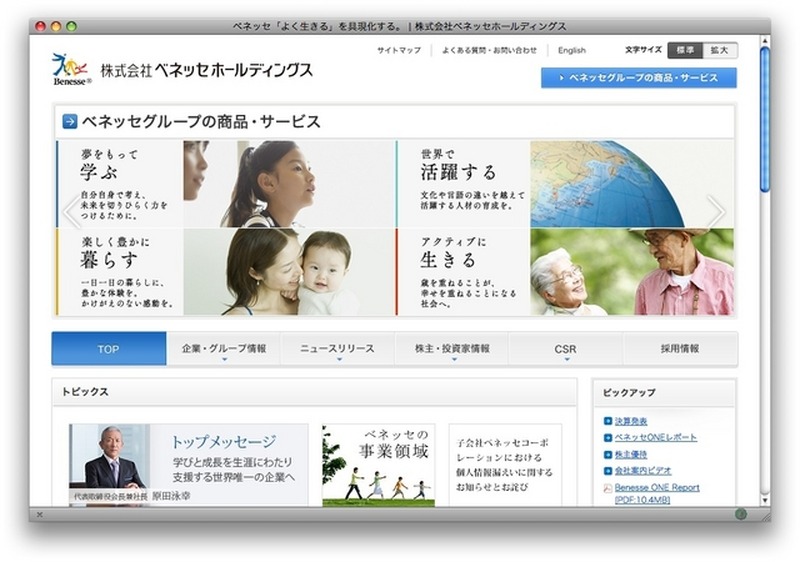Click the left carousel arrow

71,211
